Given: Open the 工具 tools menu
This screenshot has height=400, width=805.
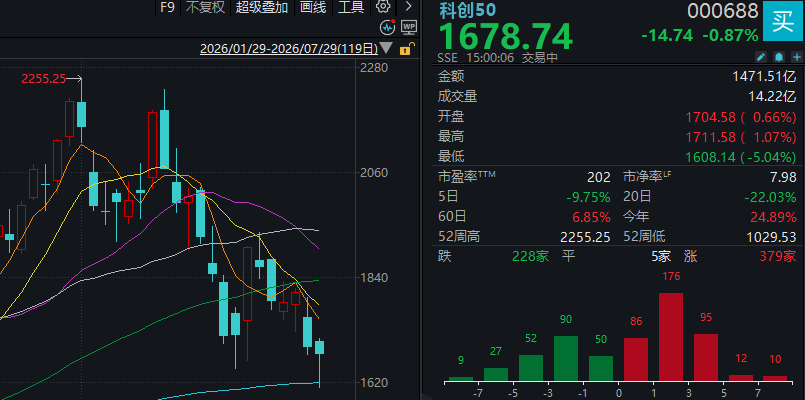Looking at the screenshot, I should point(351,7).
